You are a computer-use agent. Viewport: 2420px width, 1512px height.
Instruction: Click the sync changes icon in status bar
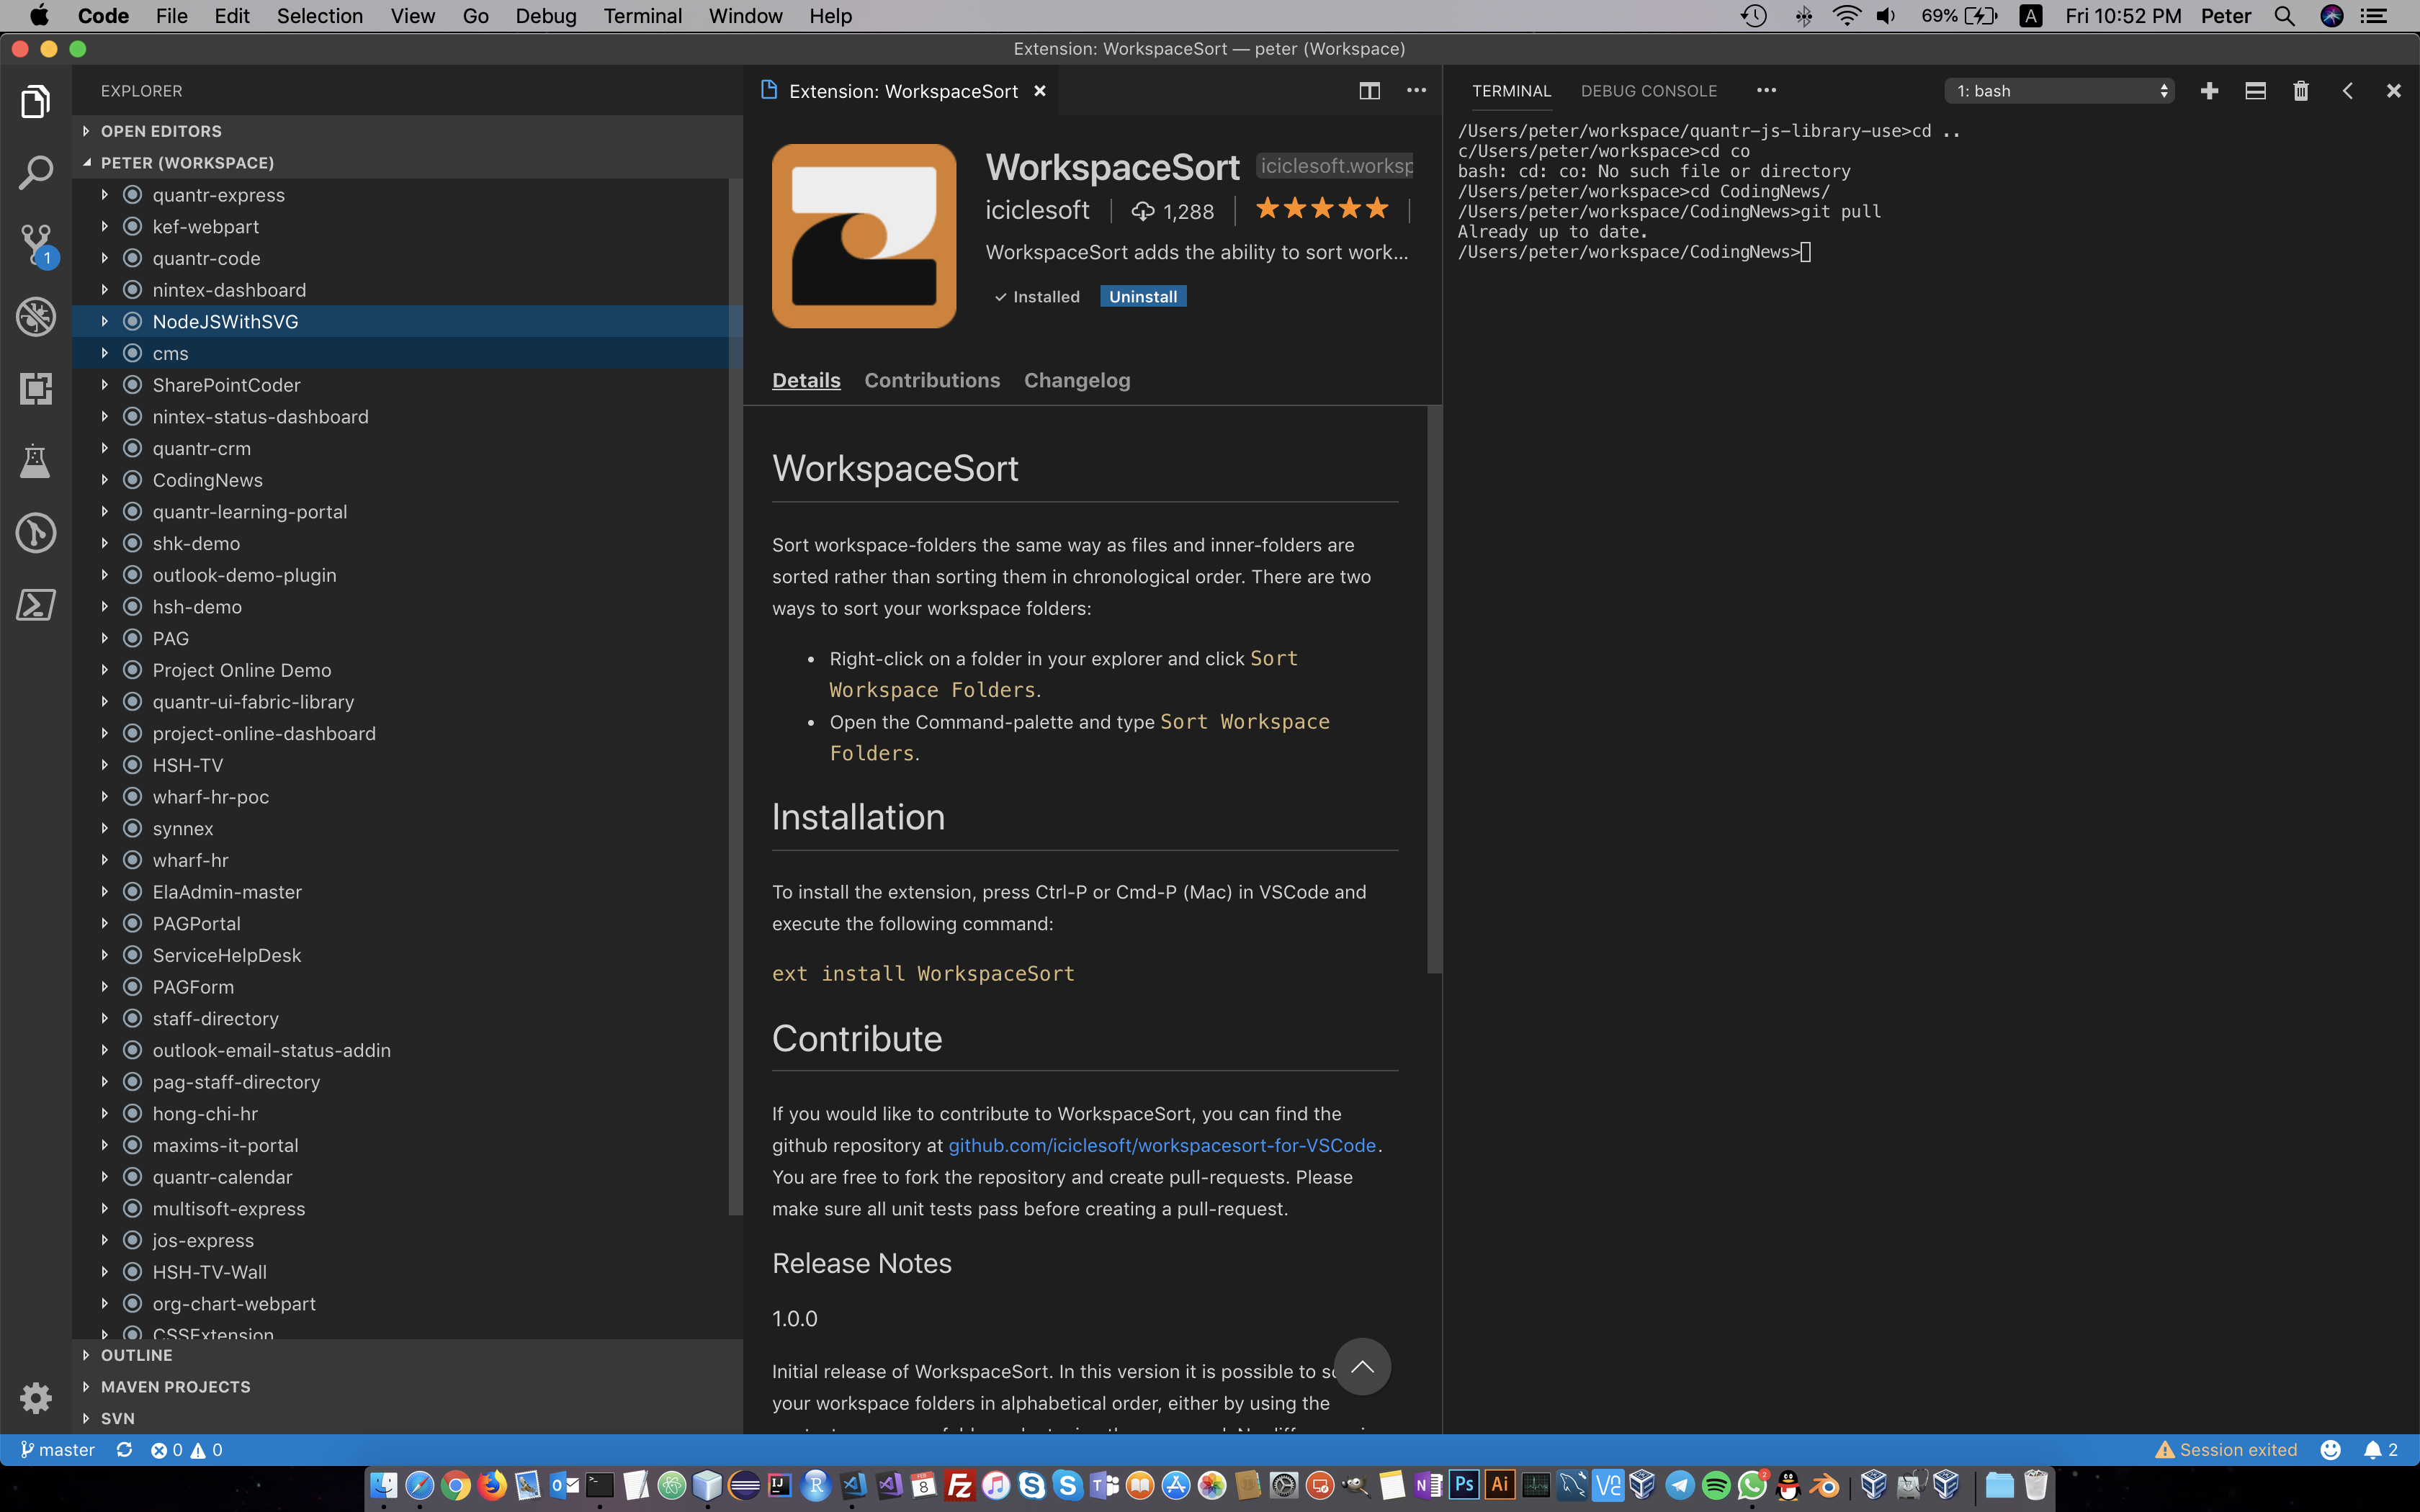pyautogui.click(x=124, y=1450)
